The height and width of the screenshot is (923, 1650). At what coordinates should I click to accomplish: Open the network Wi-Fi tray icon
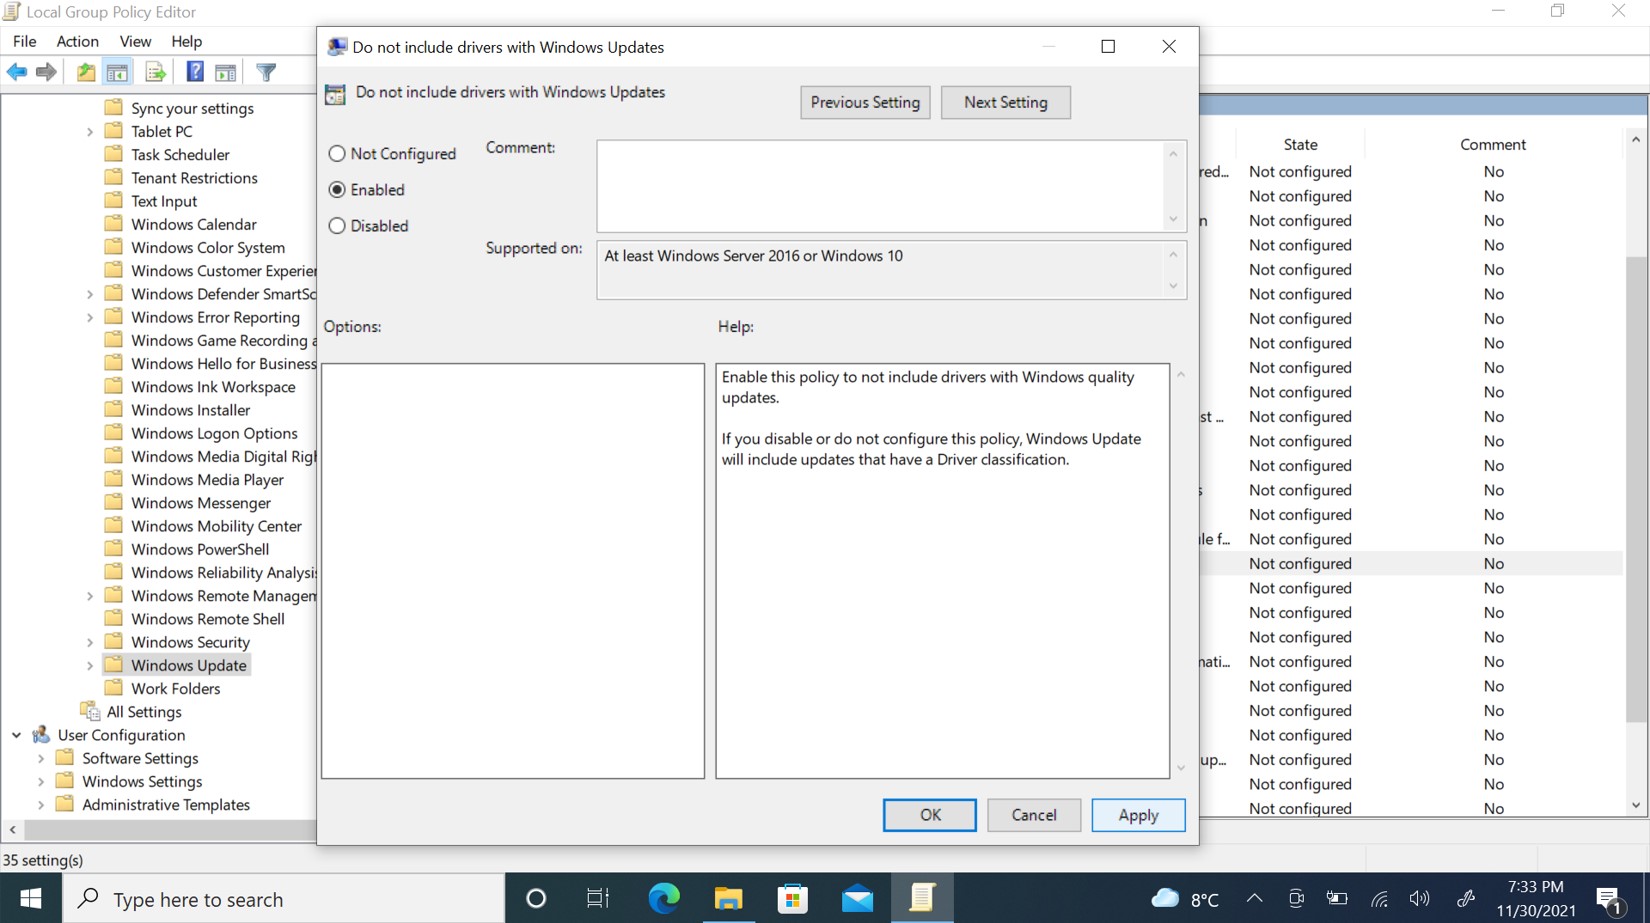click(1379, 898)
